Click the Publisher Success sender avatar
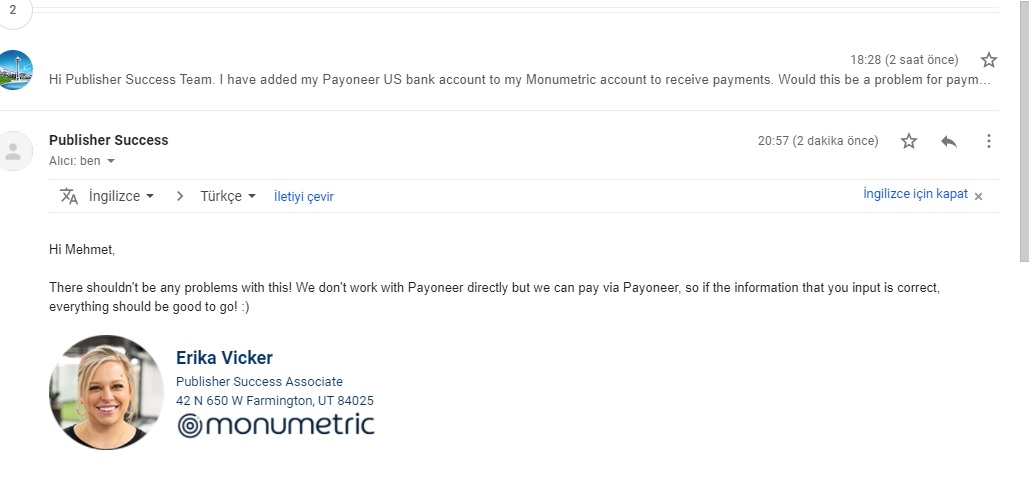Image resolution: width=1029 pixels, height=493 pixels. [x=14, y=151]
